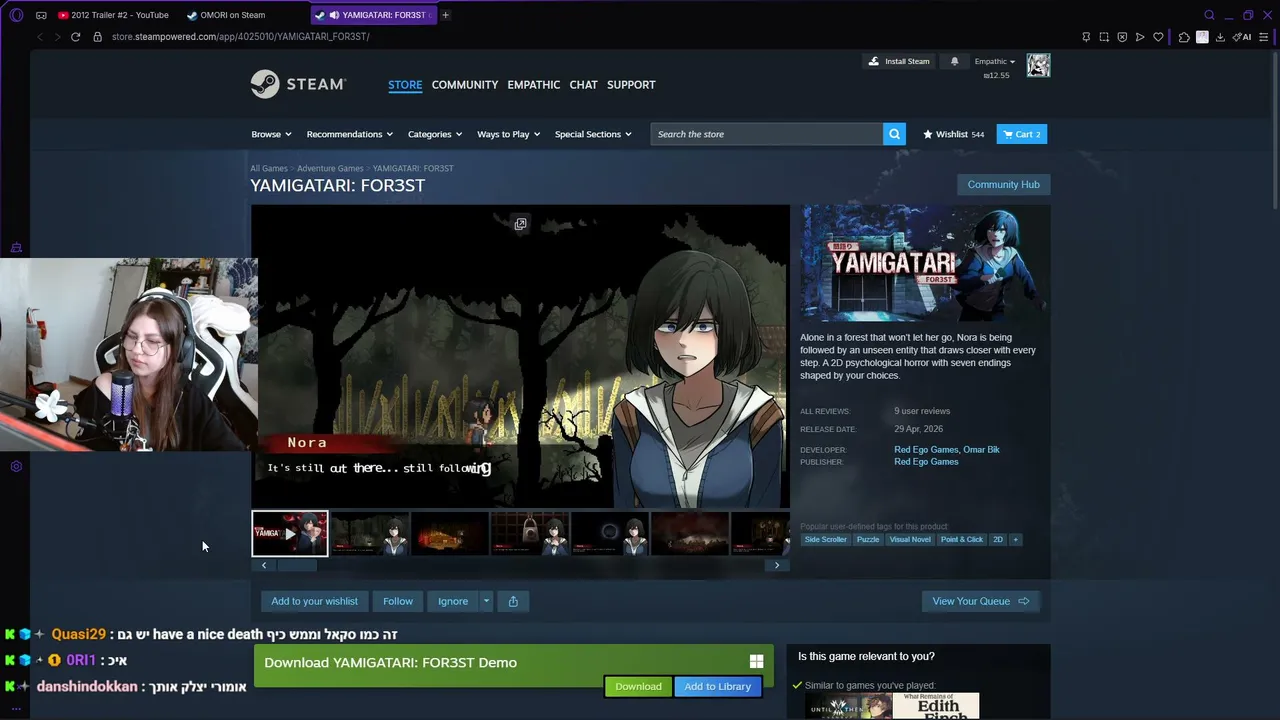This screenshot has height=720, width=1280.
Task: Open the browser easy setup sliders
Action: point(1263,37)
